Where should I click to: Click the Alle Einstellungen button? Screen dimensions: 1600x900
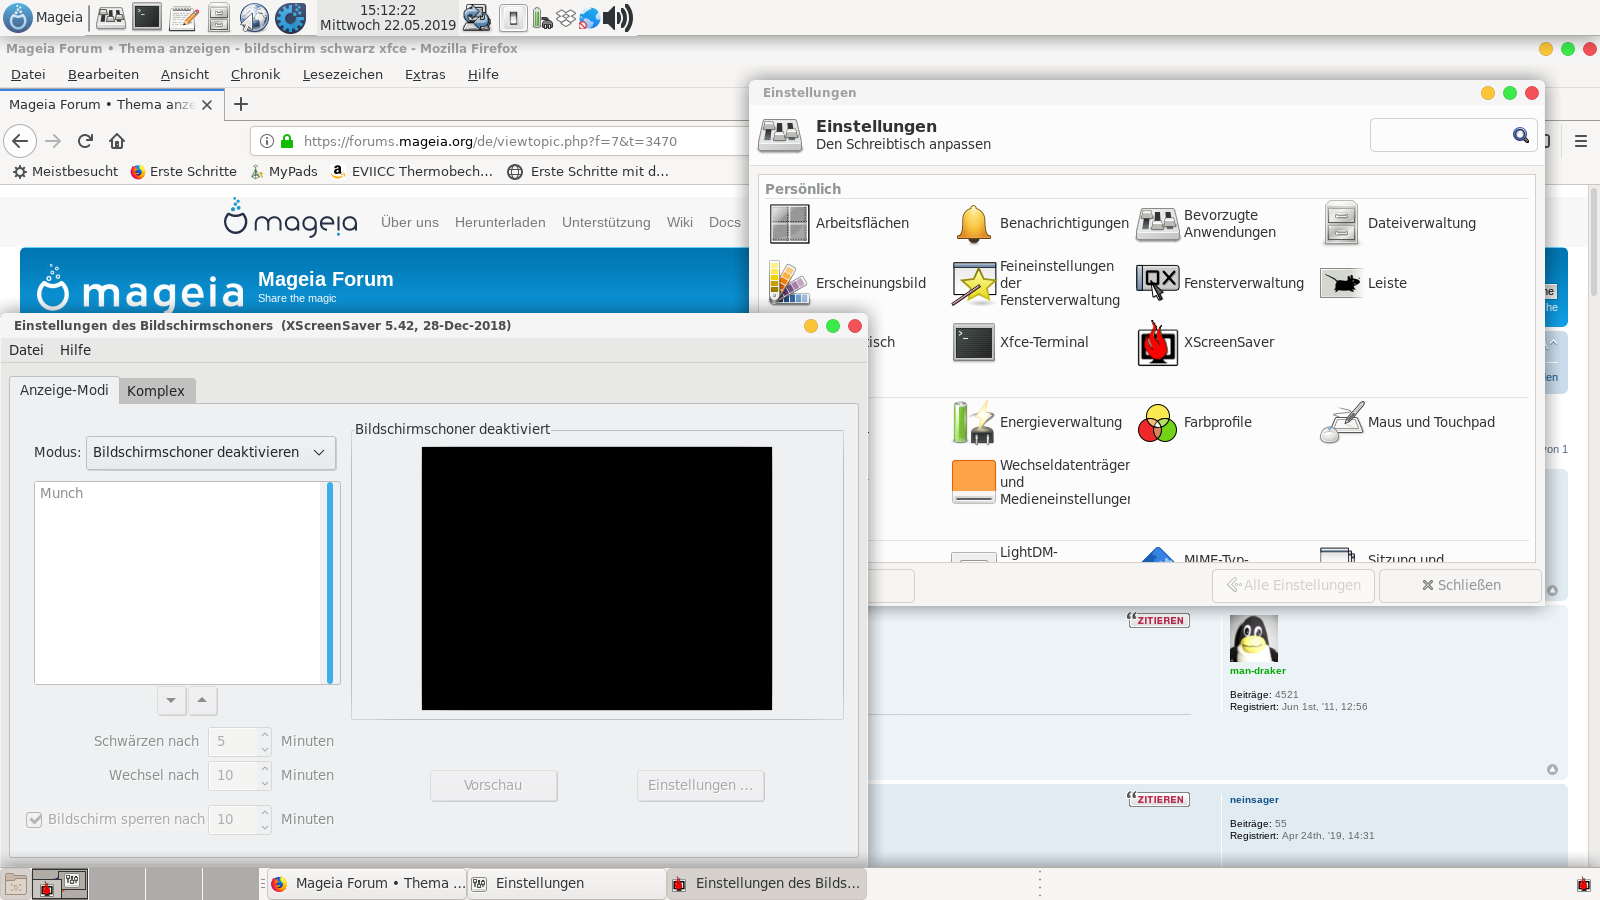[1294, 585]
